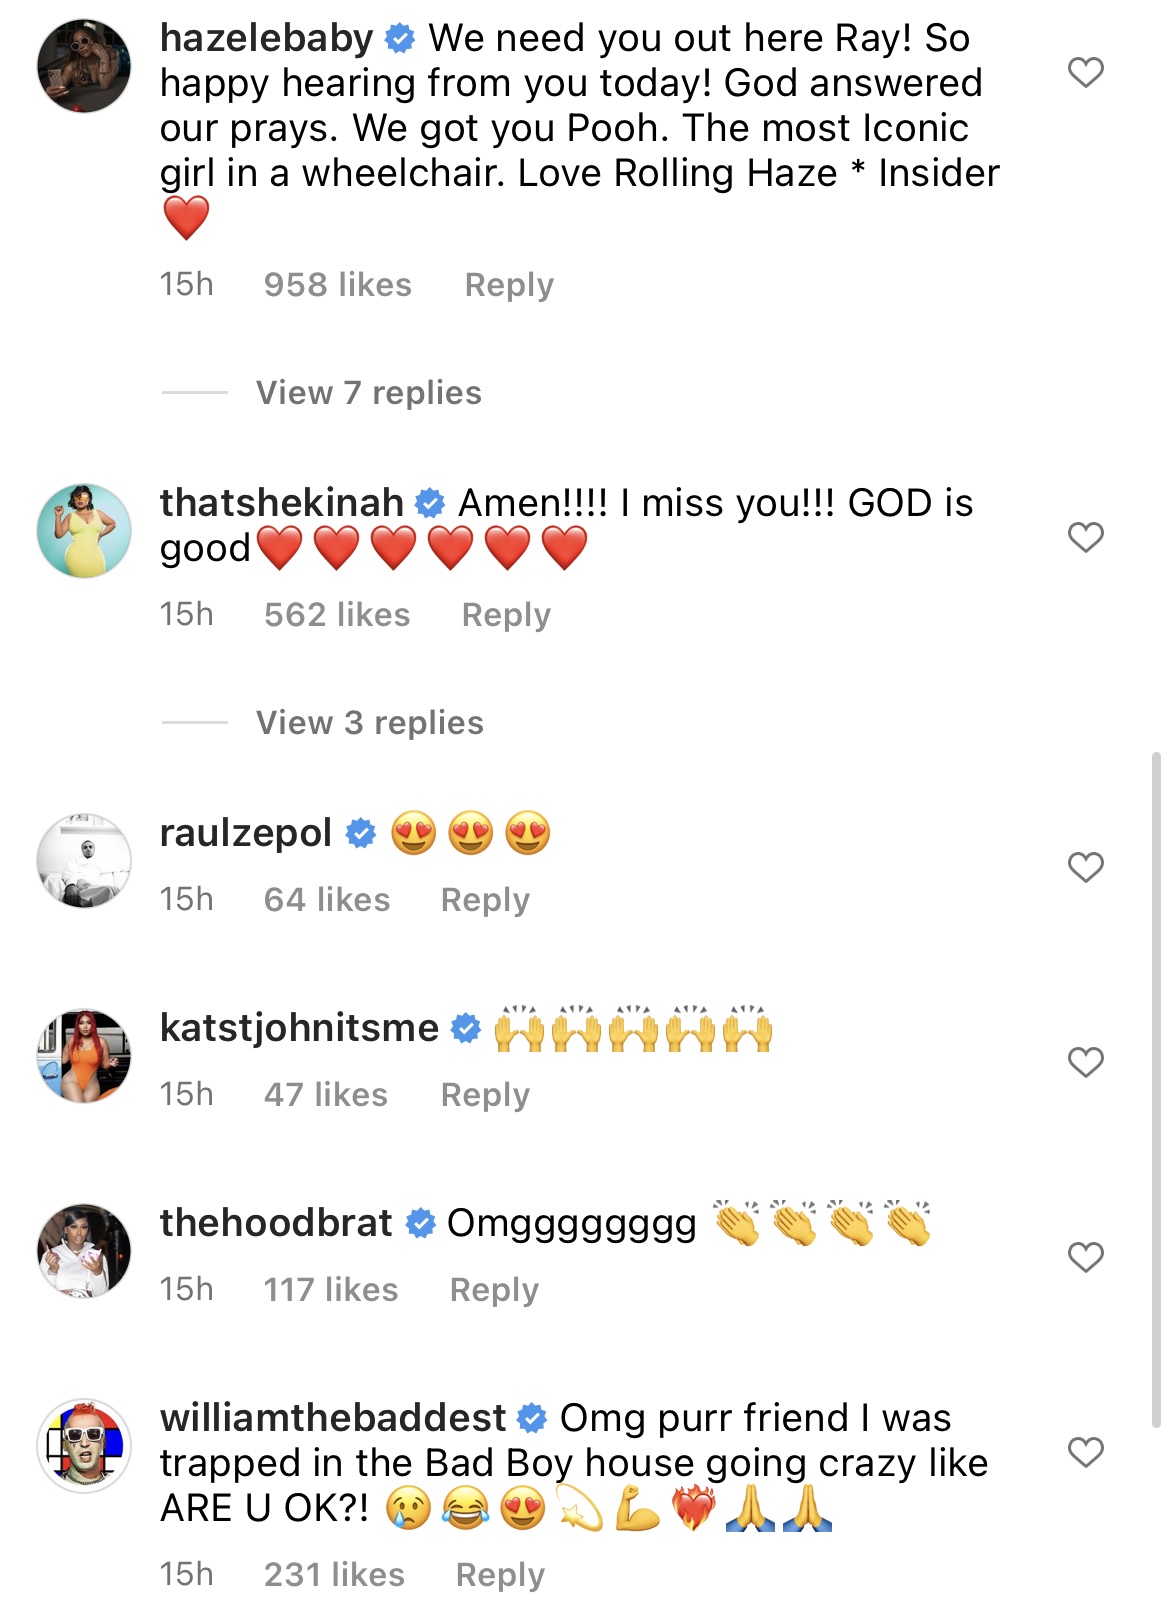Open williamthebaddest's profile avatar
This screenshot has width=1170, height=1605.
(x=84, y=1446)
